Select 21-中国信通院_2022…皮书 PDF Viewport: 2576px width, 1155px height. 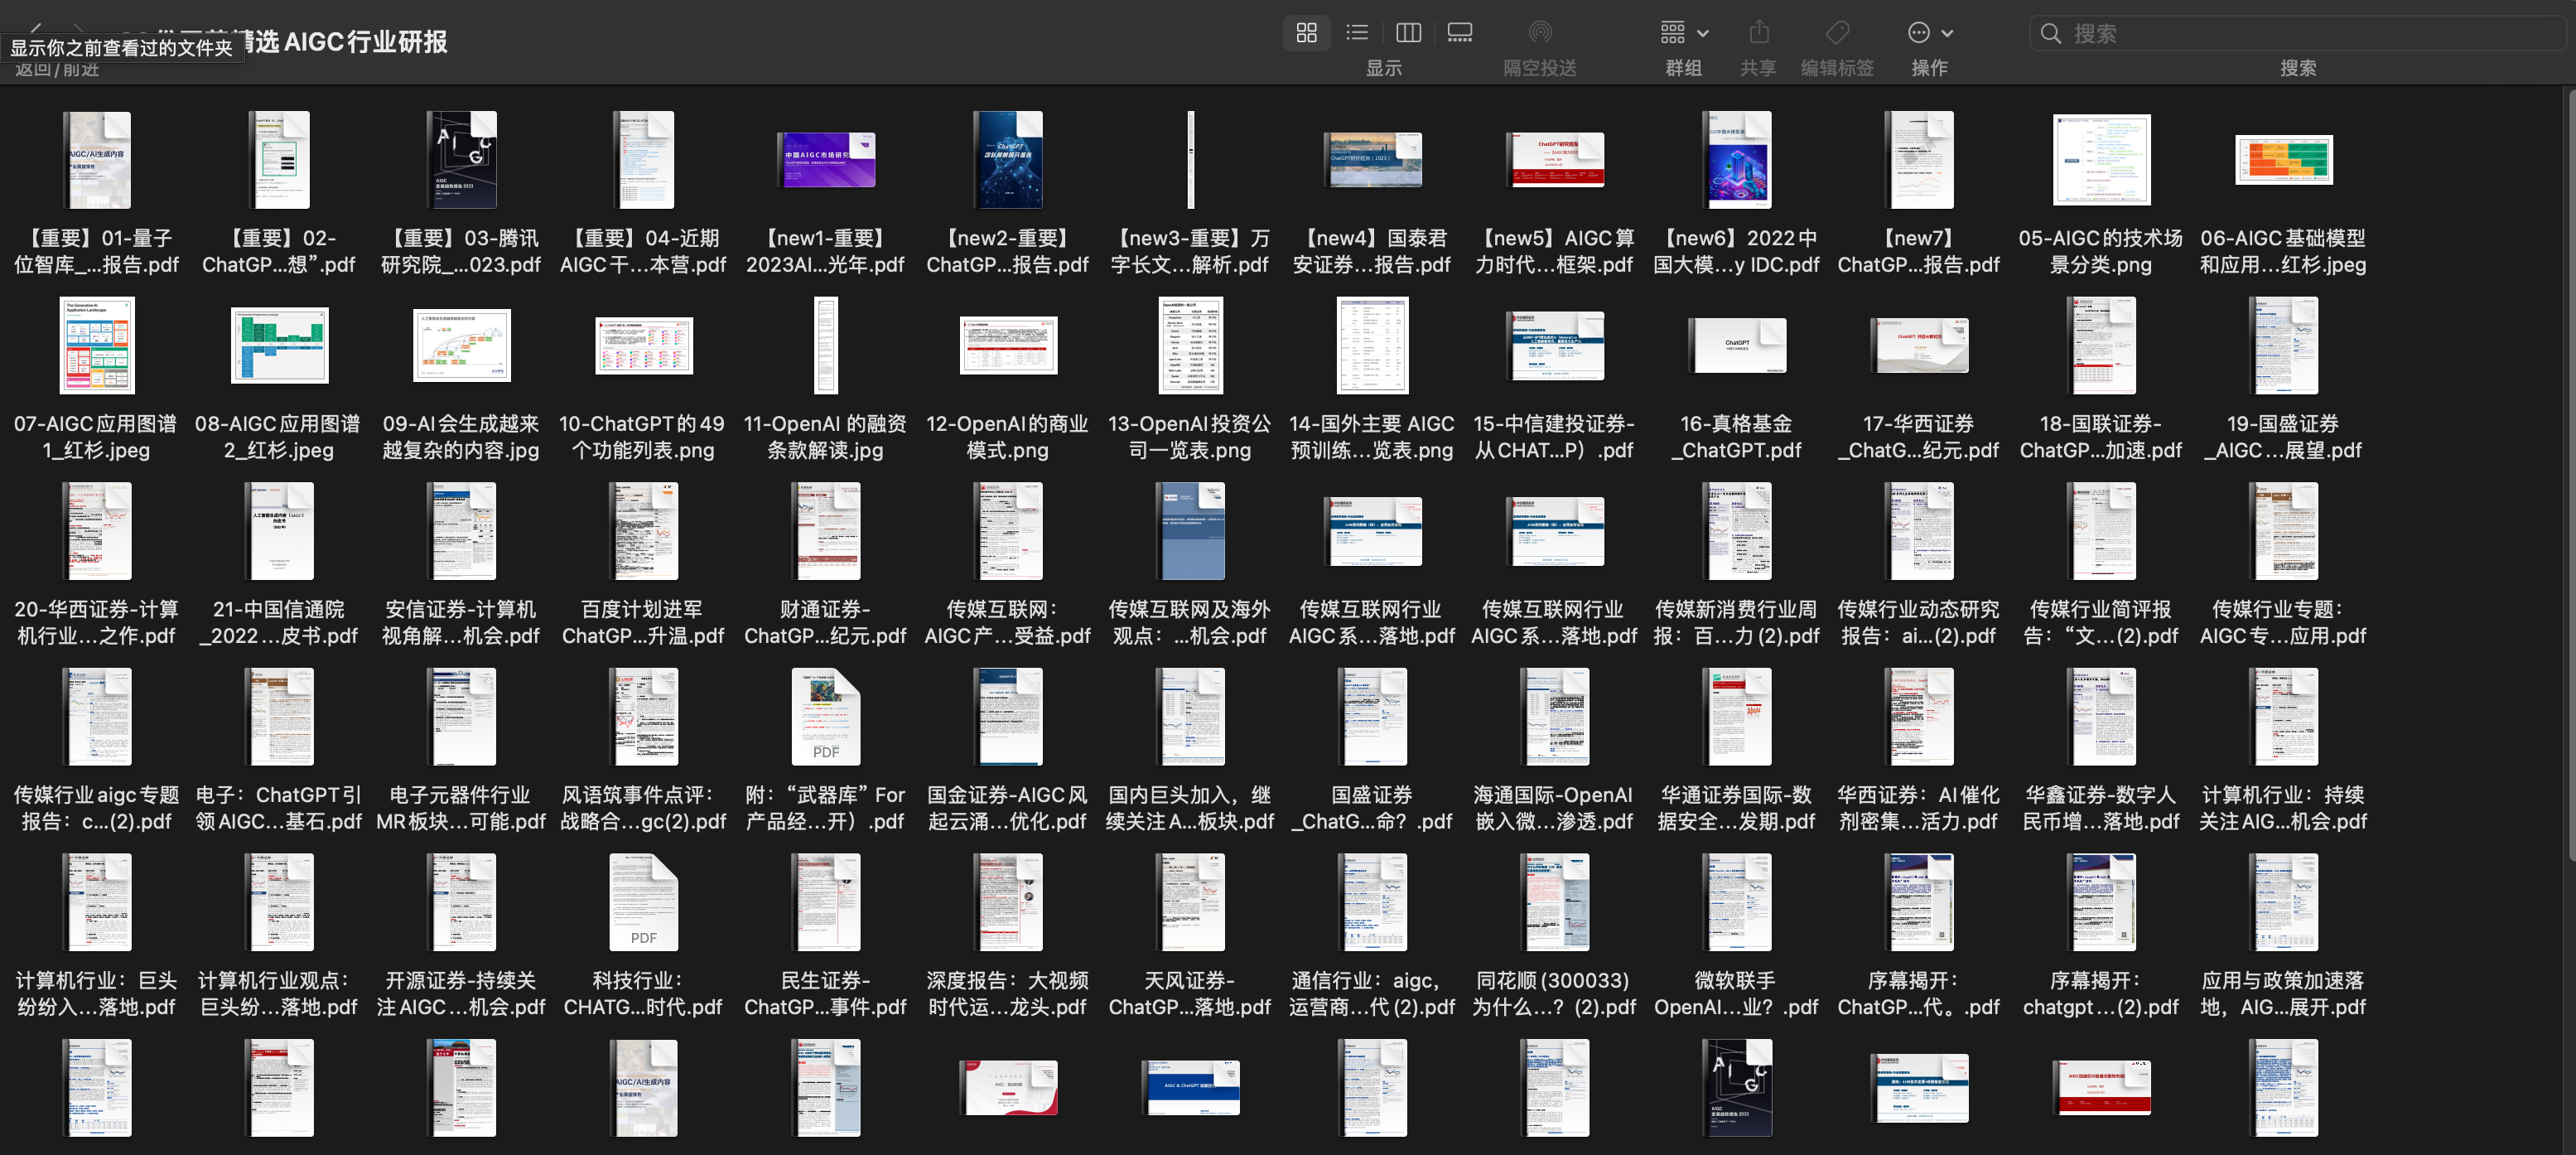279,531
